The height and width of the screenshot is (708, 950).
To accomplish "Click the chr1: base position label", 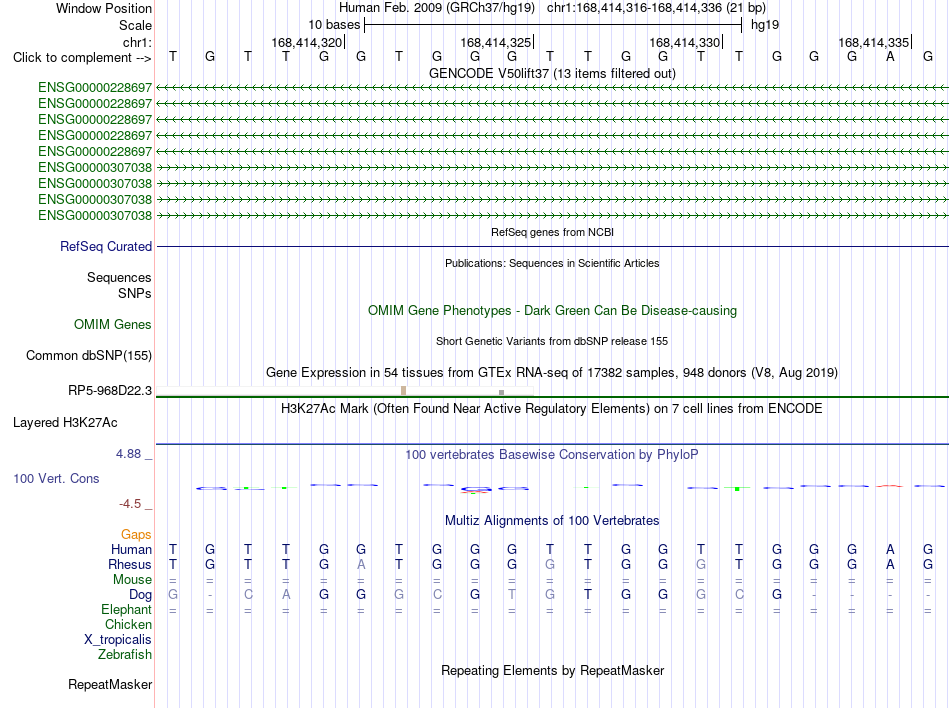I will pyautogui.click(x=137, y=42).
